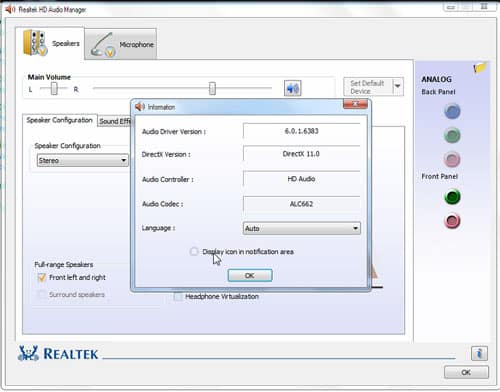Open the Speaker Configuration sub-tab
This screenshot has width=500, height=392.
pyautogui.click(x=60, y=120)
